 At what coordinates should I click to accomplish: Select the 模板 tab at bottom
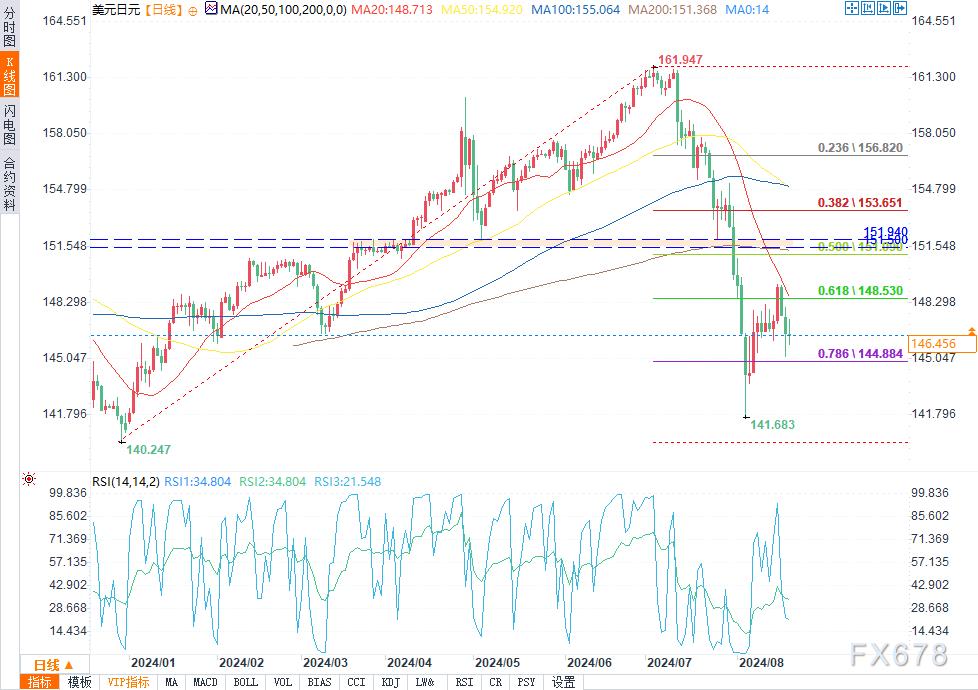[x=79, y=682]
